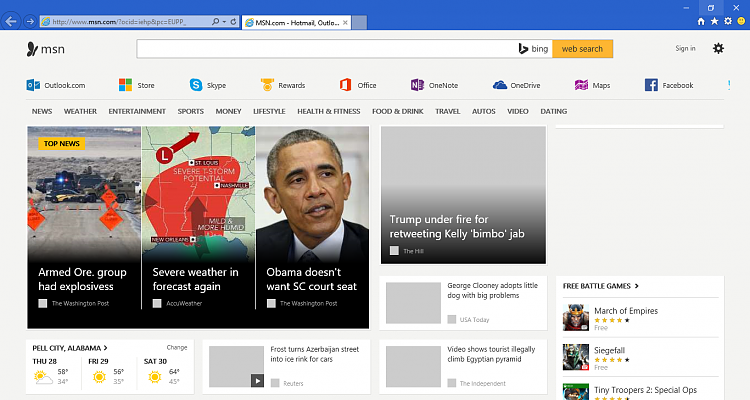Open the Skype shortcut icon
The width and height of the screenshot is (750, 400).
click(196, 85)
